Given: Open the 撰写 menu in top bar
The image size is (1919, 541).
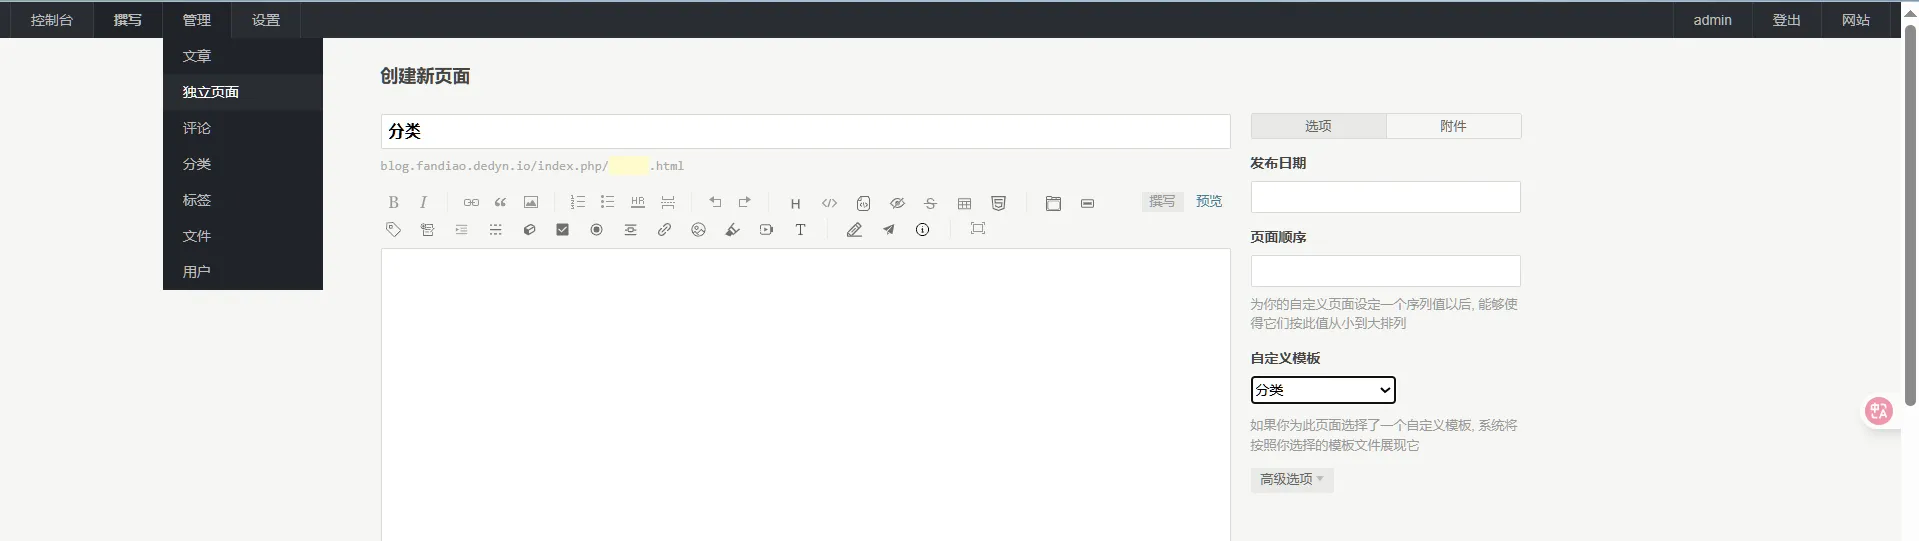Looking at the screenshot, I should (128, 20).
